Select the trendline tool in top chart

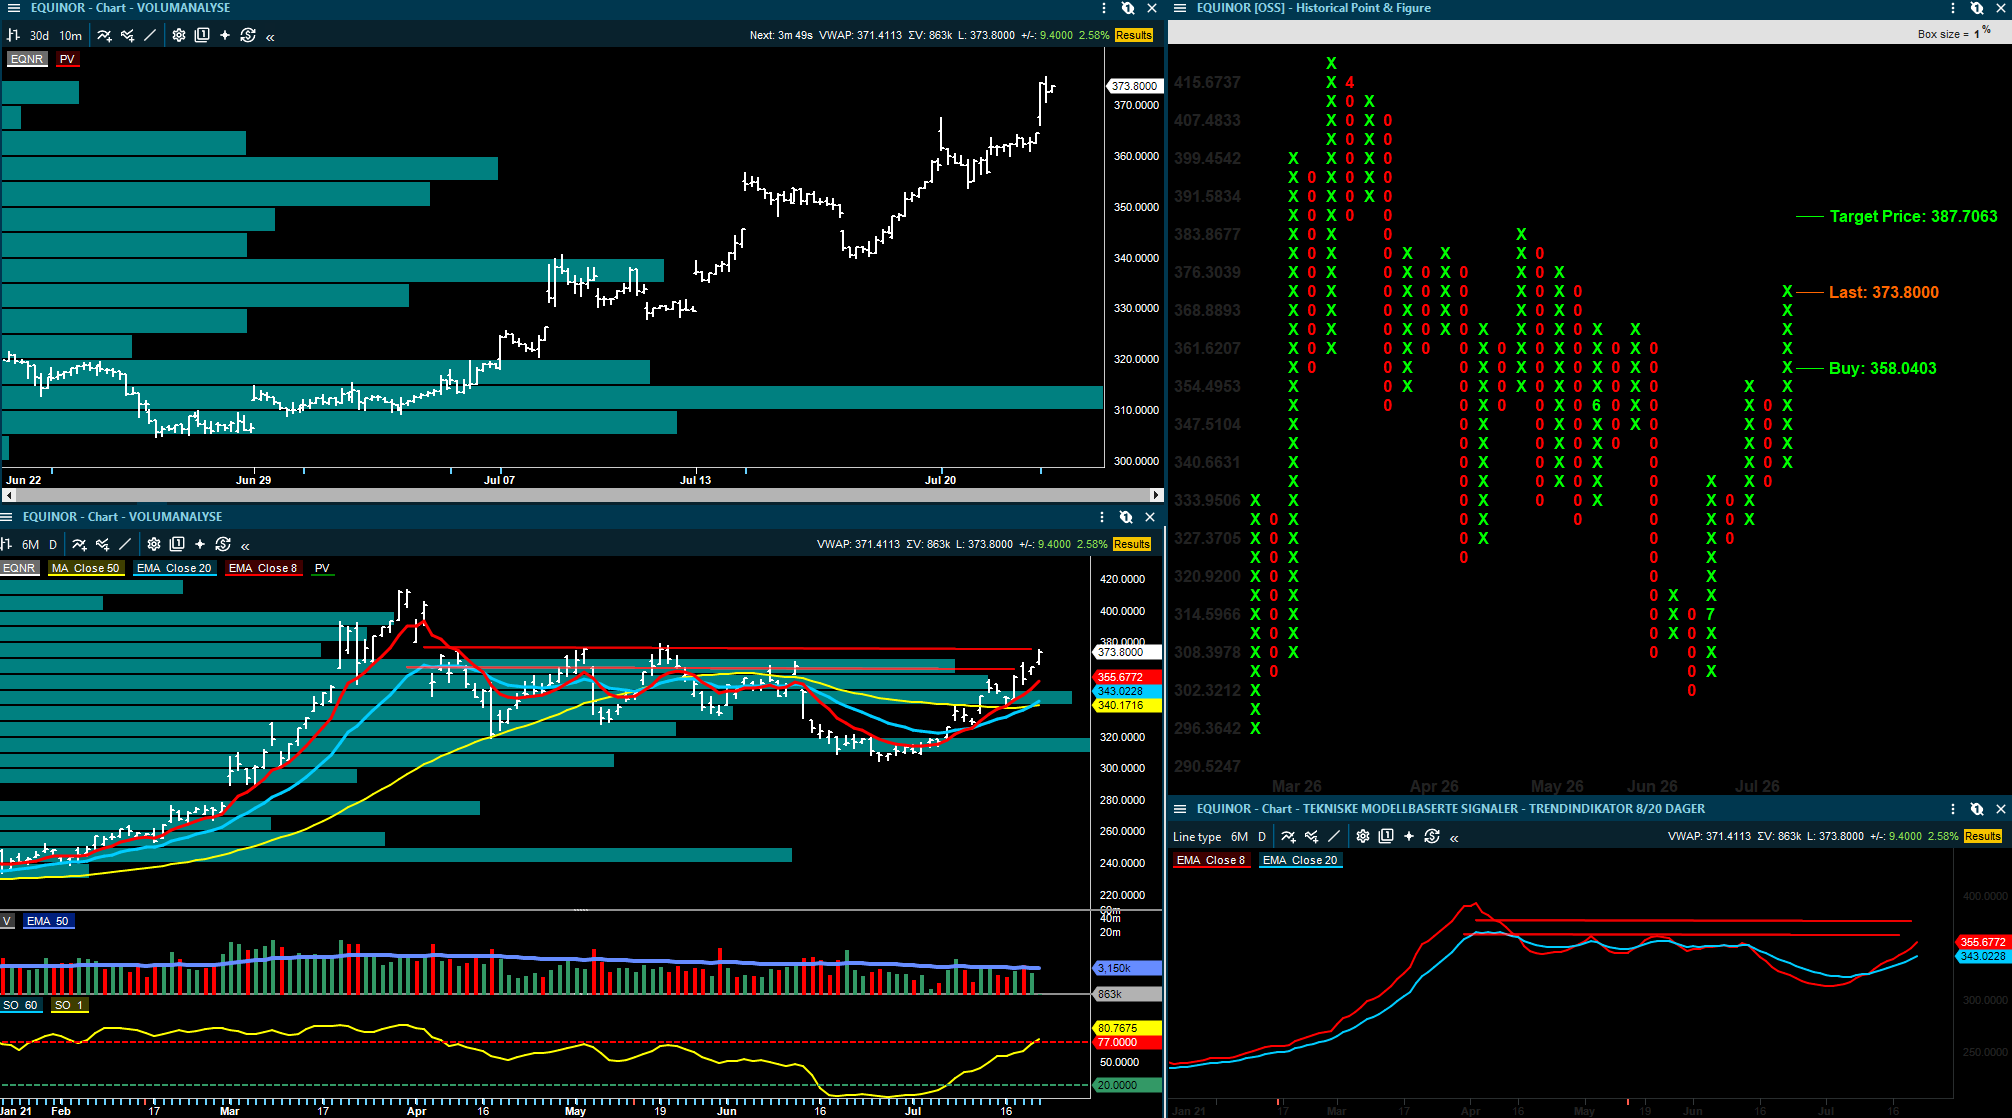click(x=150, y=35)
